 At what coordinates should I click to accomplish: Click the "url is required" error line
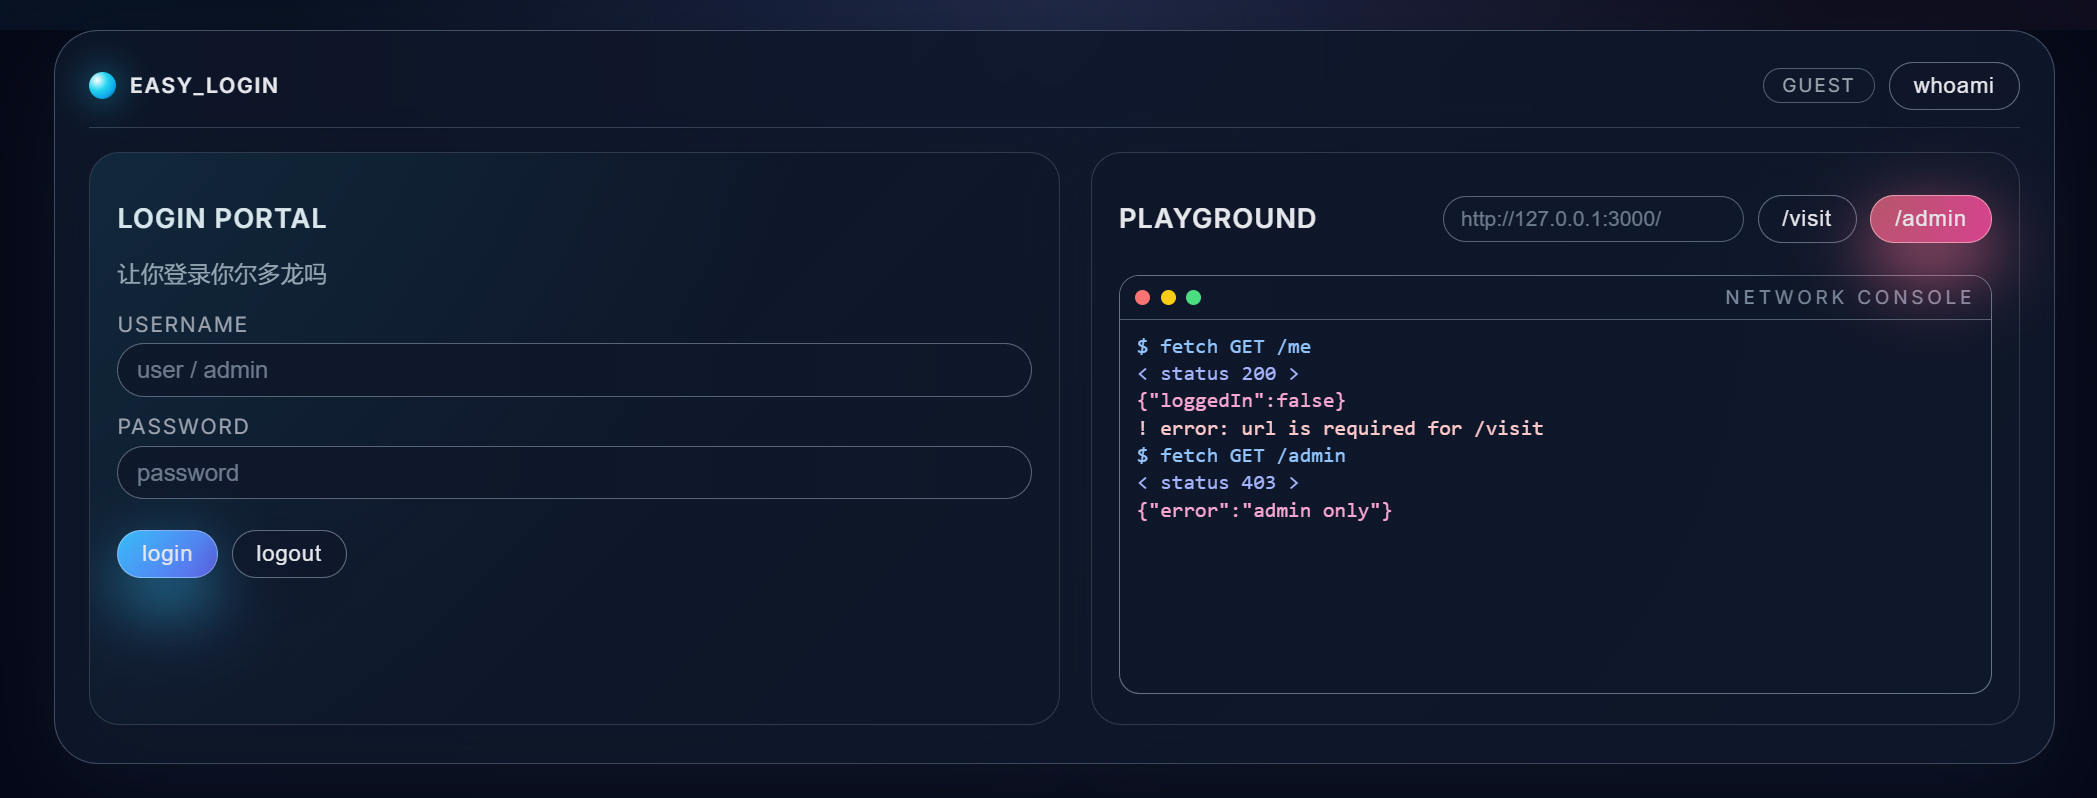[x=1340, y=429]
